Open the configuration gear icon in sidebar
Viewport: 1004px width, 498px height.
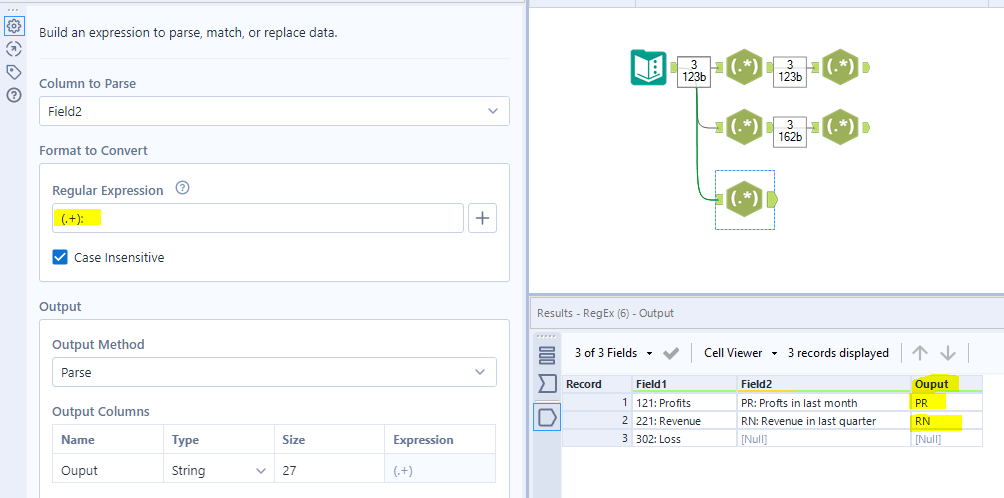point(14,27)
